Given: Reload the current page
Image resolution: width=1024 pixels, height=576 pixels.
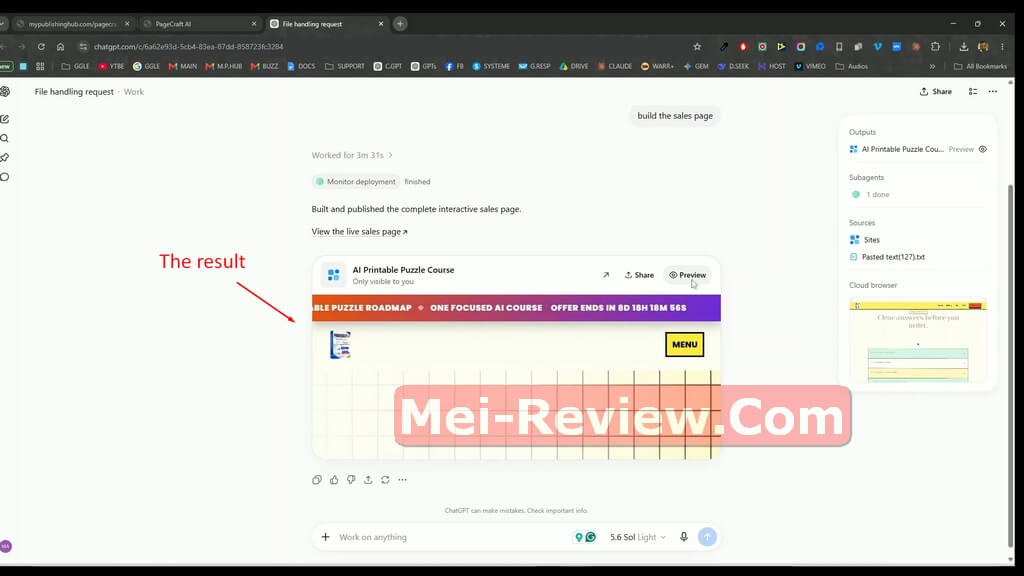Looking at the screenshot, I should coord(41,46).
